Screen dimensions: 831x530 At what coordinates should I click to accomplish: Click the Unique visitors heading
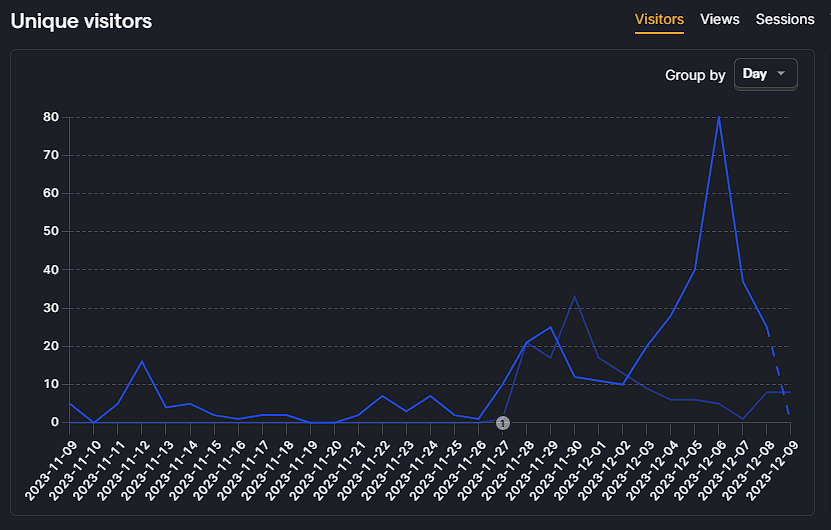coord(81,21)
